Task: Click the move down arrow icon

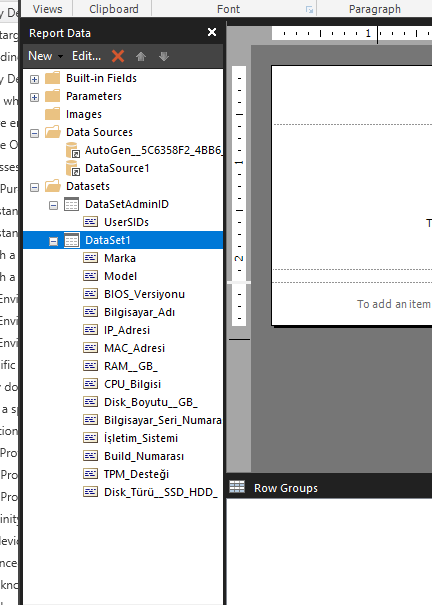Action: pos(164,56)
